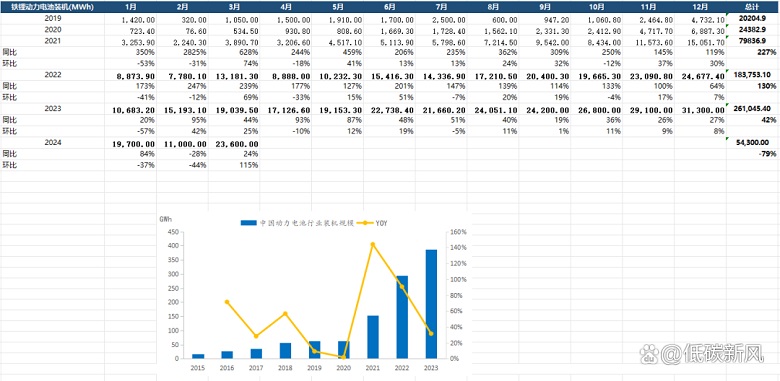
Task: Select 2024 3月 value 23,600.00
Action: [x=234, y=143]
